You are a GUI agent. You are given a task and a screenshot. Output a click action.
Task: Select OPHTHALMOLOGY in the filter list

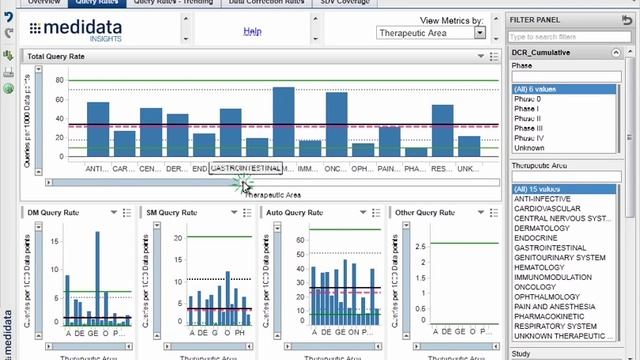(x=564, y=297)
